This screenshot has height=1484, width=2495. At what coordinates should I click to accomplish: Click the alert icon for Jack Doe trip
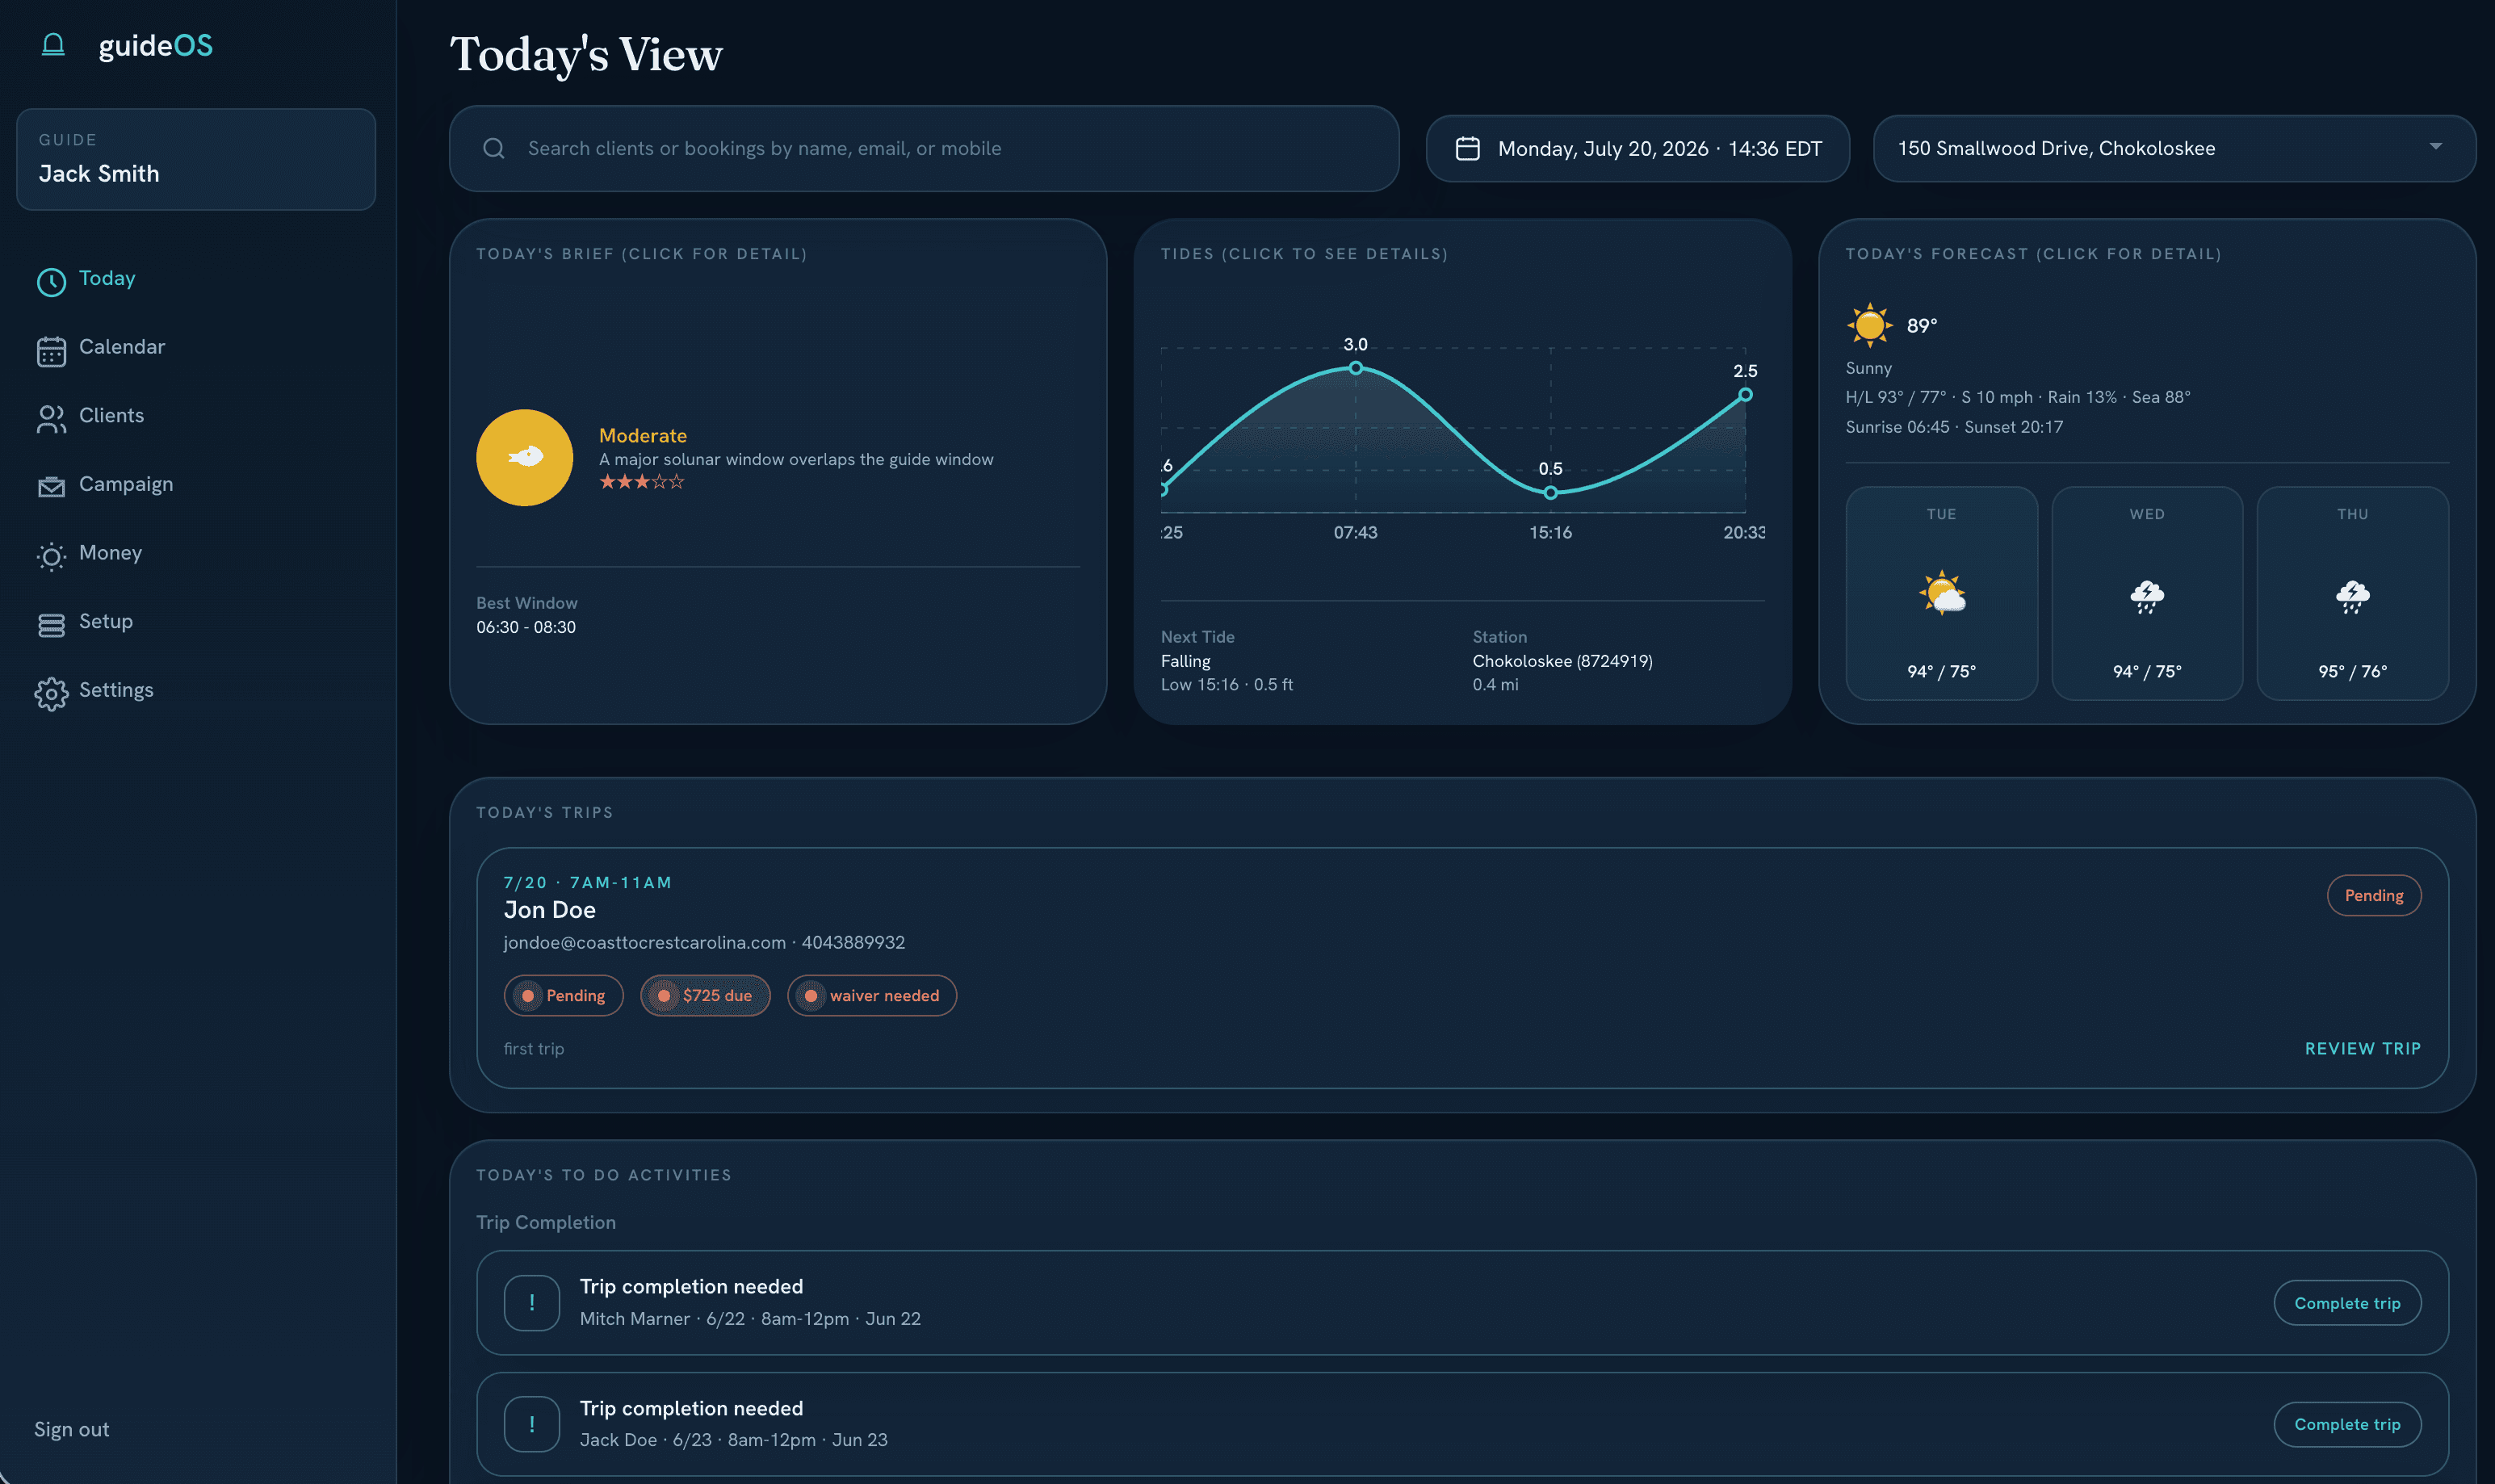(531, 1423)
